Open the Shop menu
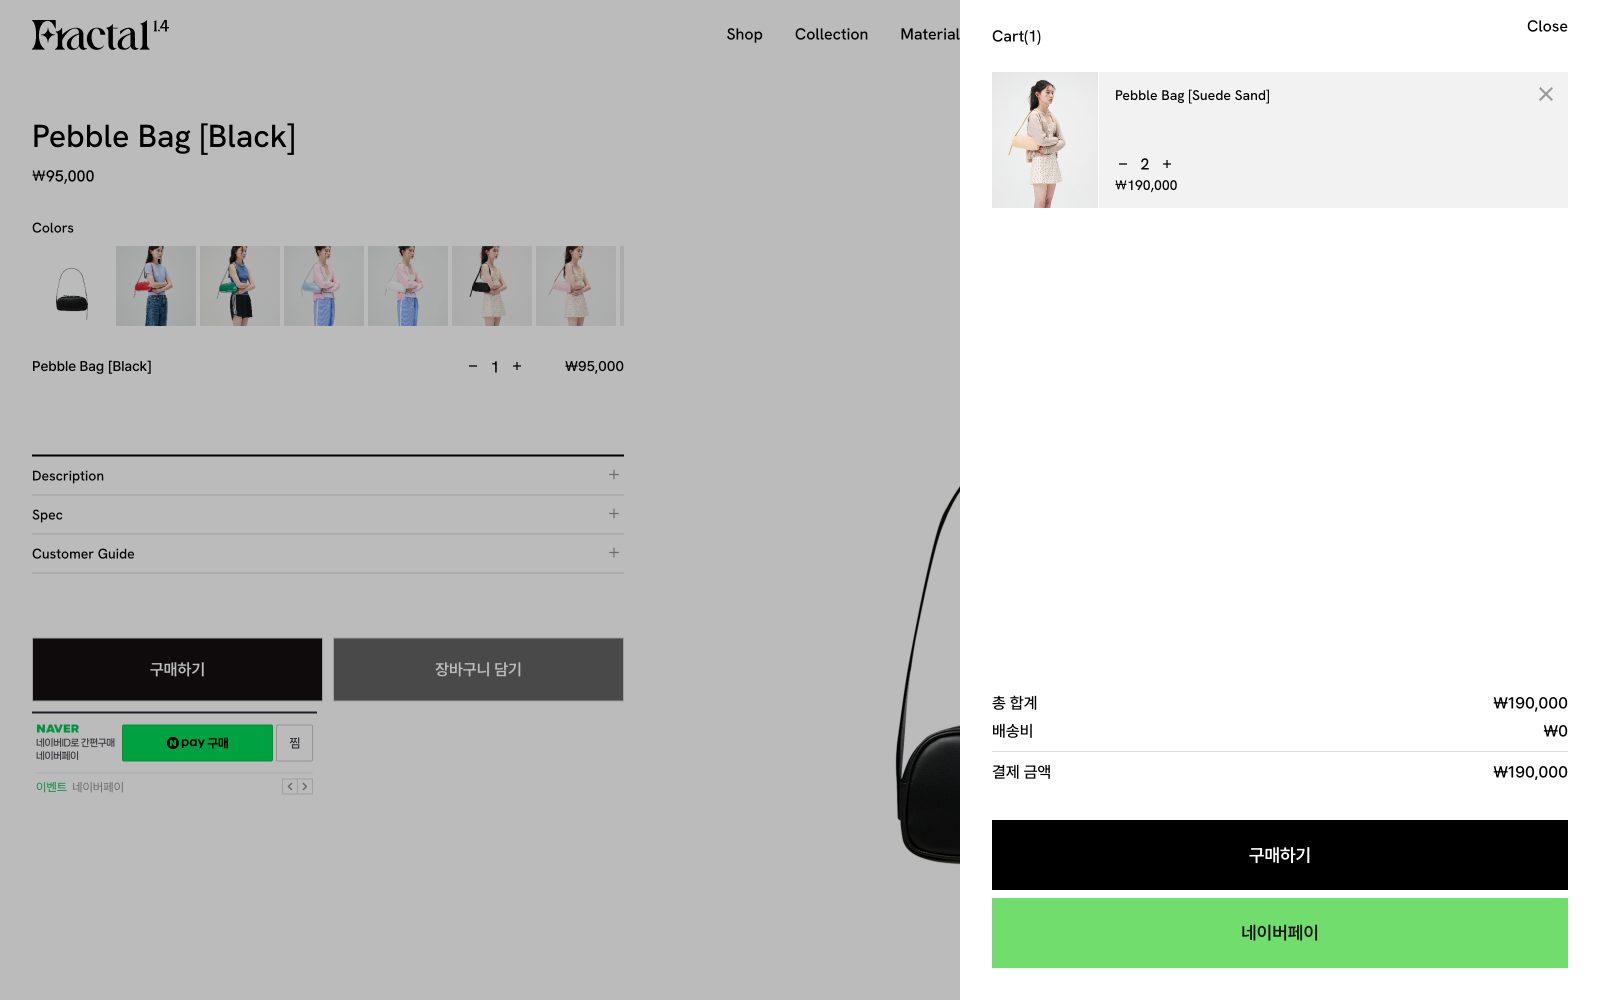 pos(744,34)
